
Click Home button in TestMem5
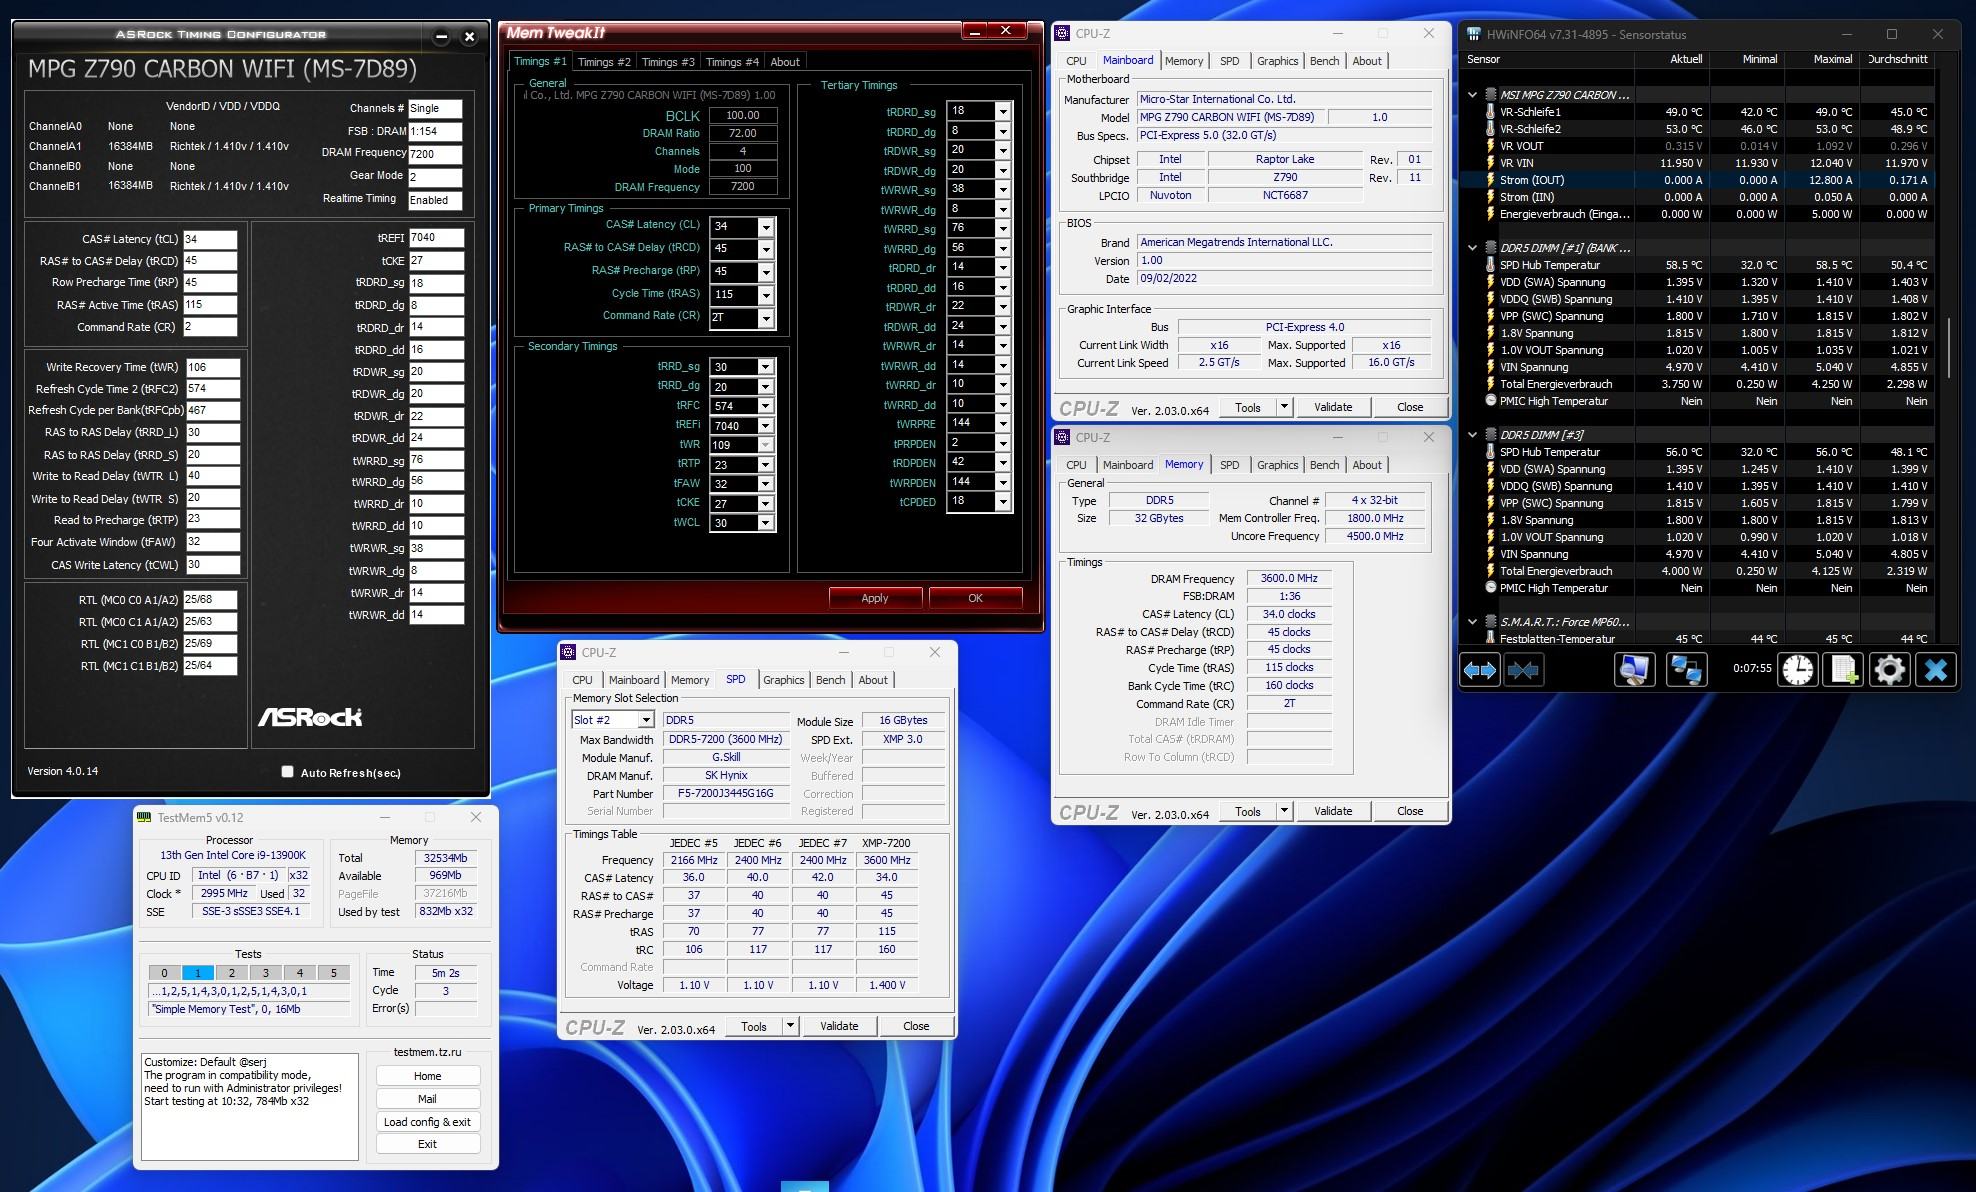click(427, 1076)
